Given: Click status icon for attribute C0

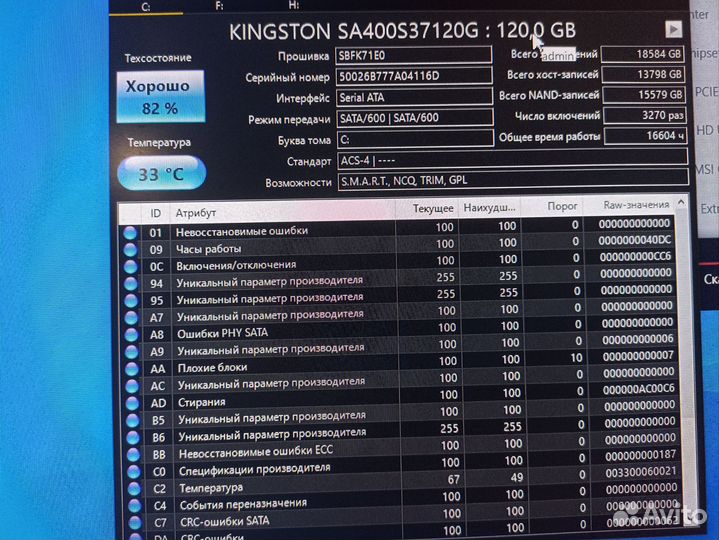Looking at the screenshot, I should 134,472.
